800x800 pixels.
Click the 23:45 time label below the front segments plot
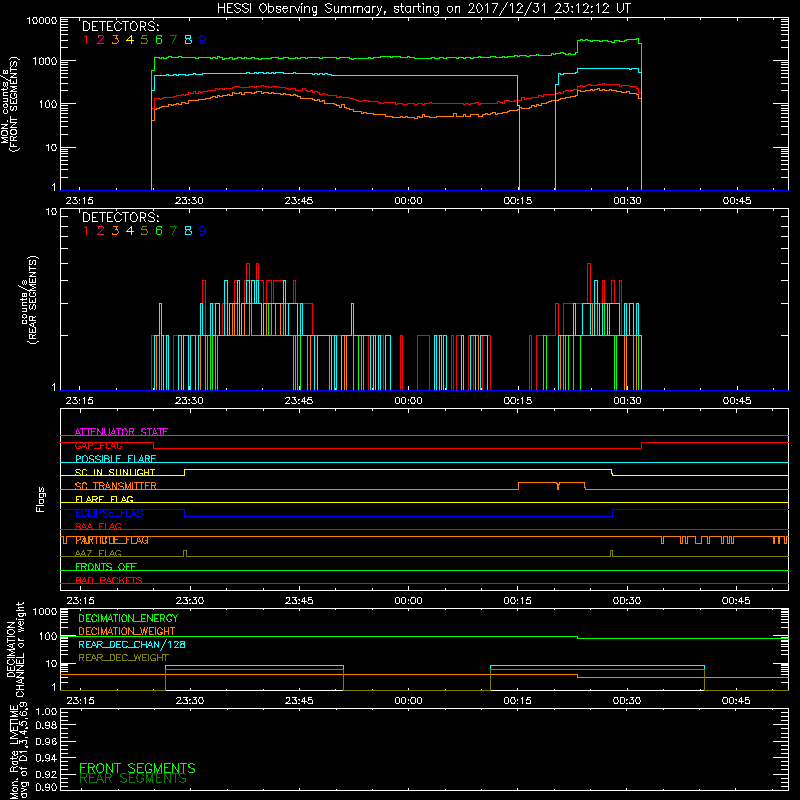pos(299,201)
